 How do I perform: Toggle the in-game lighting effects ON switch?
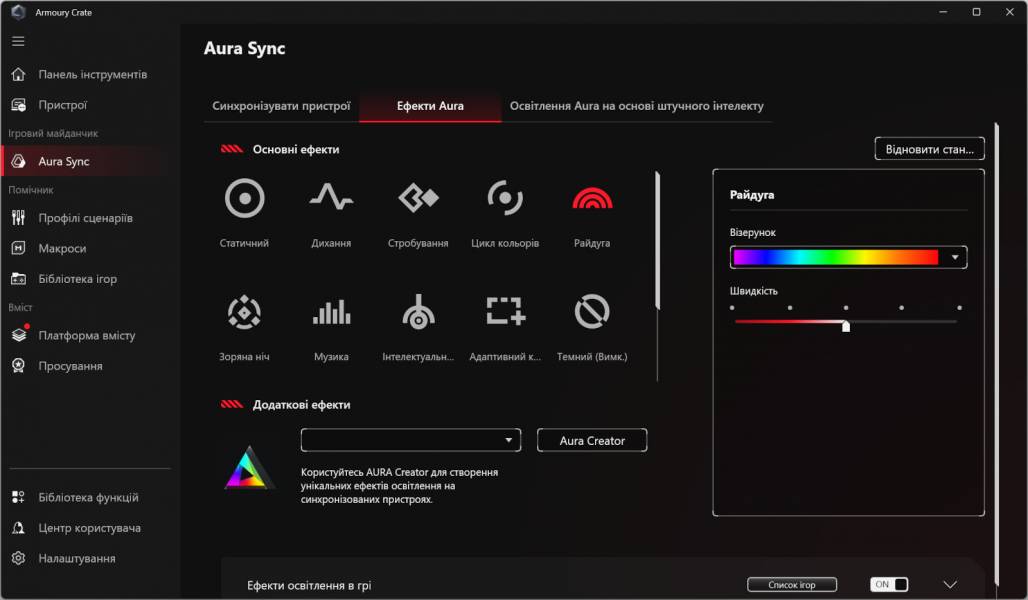pos(889,584)
